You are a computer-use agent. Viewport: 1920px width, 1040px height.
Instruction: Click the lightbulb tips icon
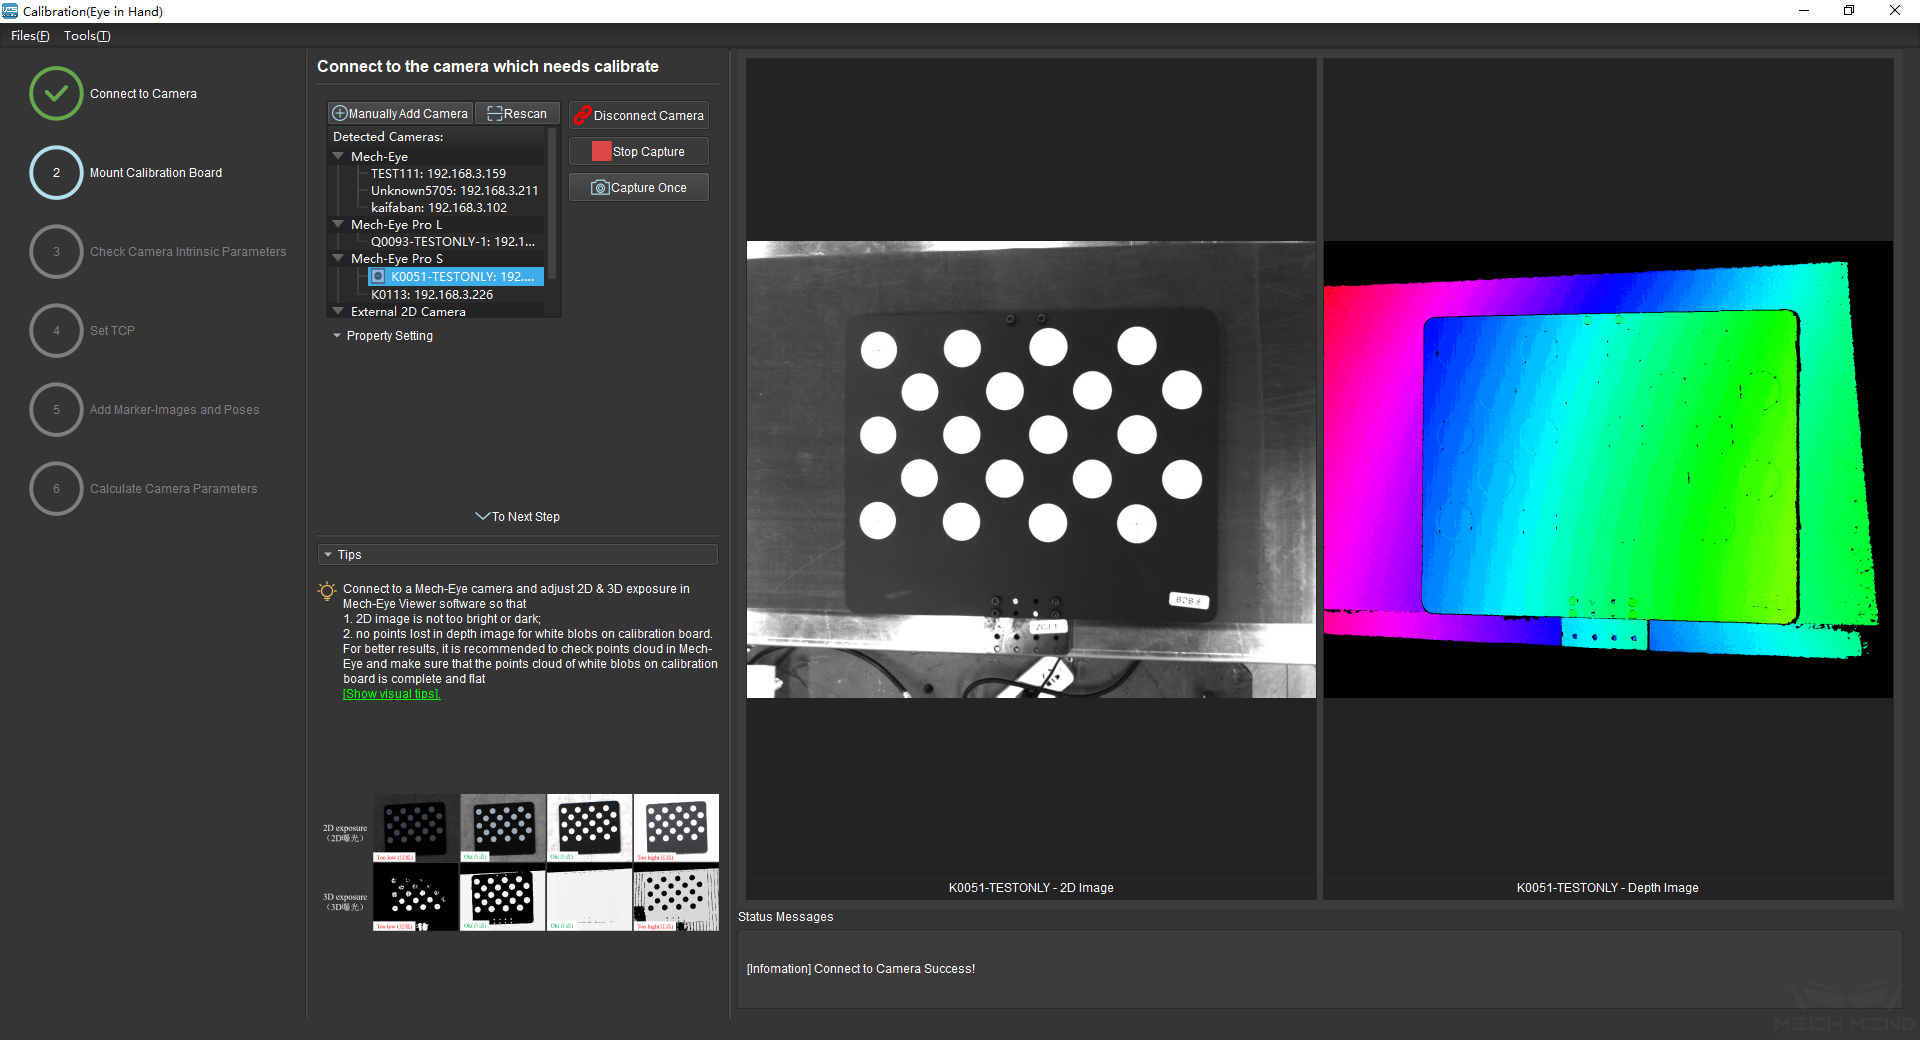pyautogui.click(x=327, y=591)
